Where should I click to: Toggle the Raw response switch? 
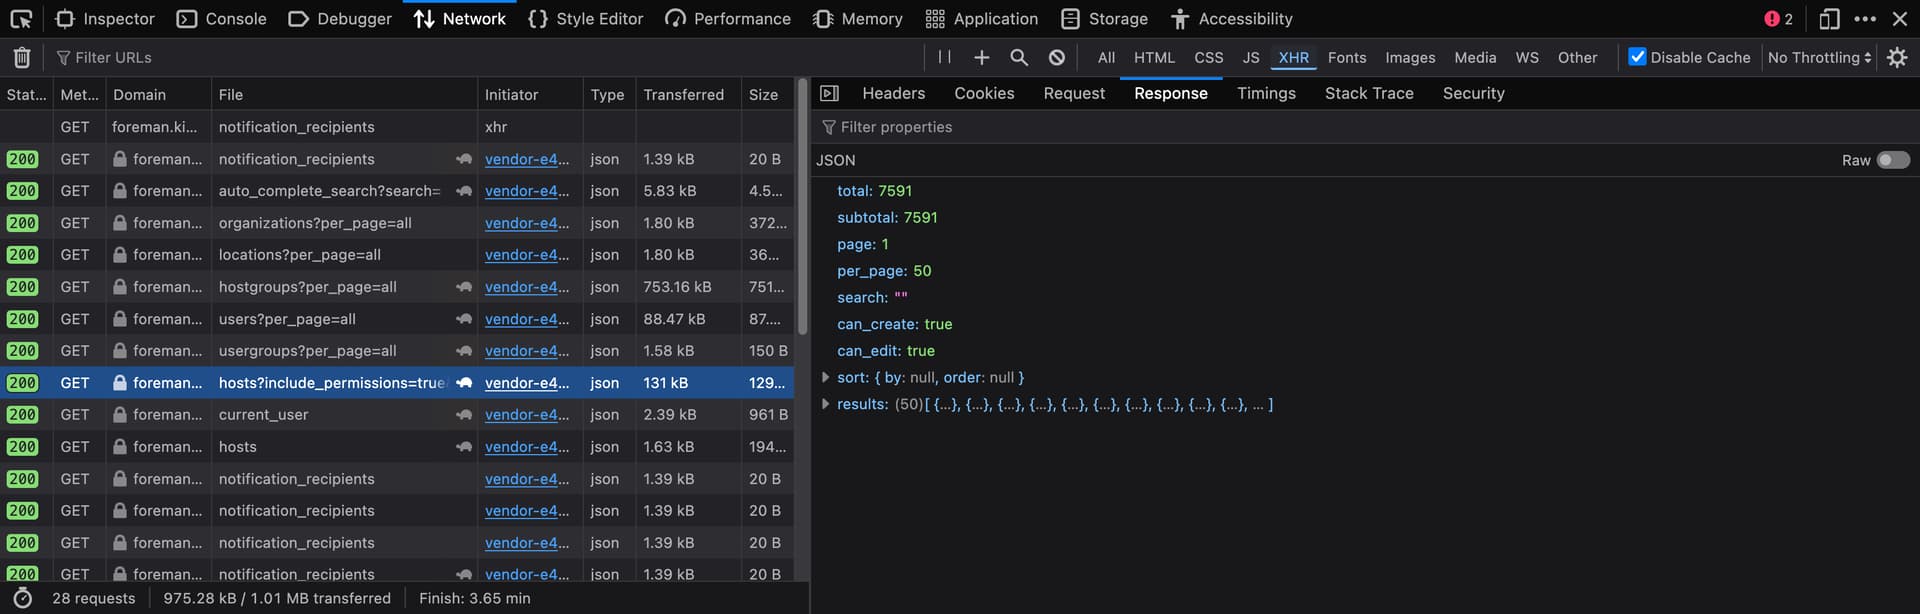[x=1892, y=160]
